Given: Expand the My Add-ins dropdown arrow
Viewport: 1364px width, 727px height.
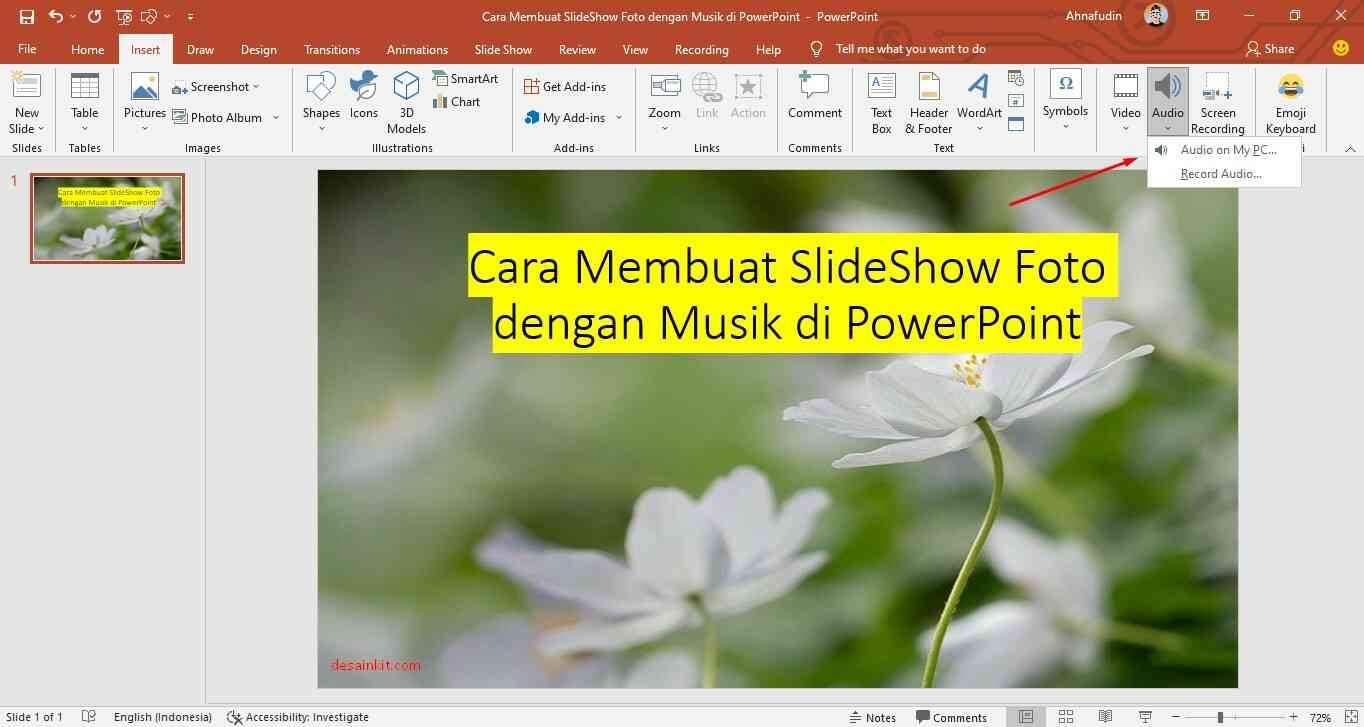Looking at the screenshot, I should pos(619,118).
